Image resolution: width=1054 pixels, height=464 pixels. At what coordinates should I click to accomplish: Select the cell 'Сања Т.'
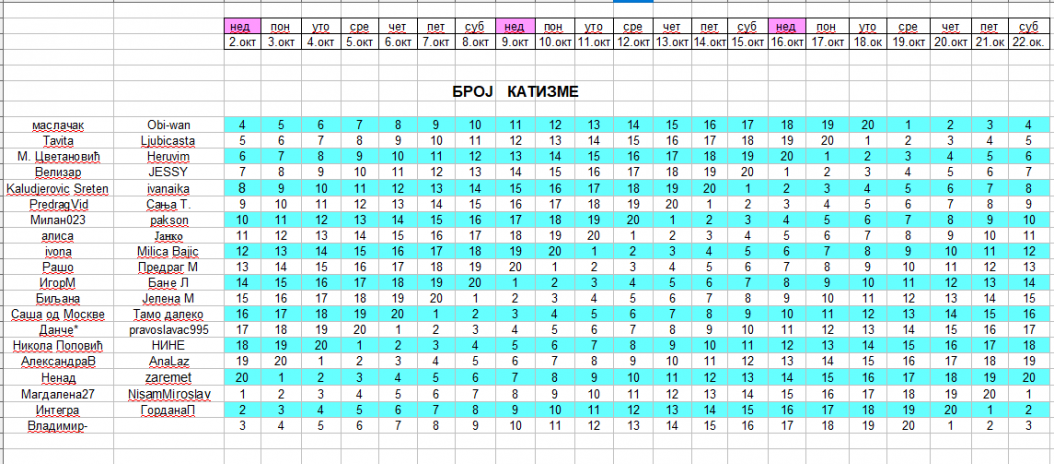pos(169,204)
